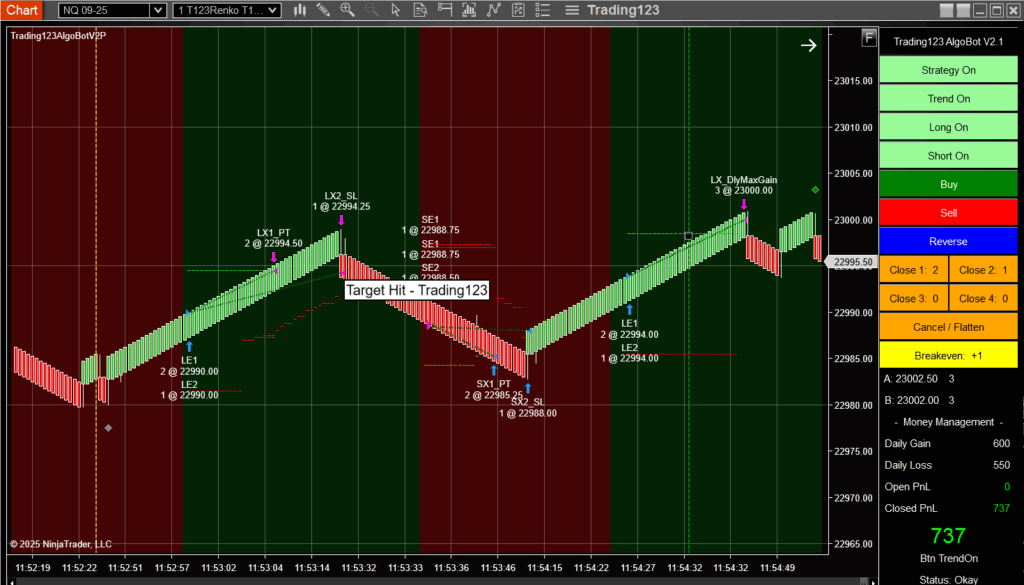Click the Daily Loss value 550
This screenshot has width=1024, height=585.
[x=1001, y=466]
